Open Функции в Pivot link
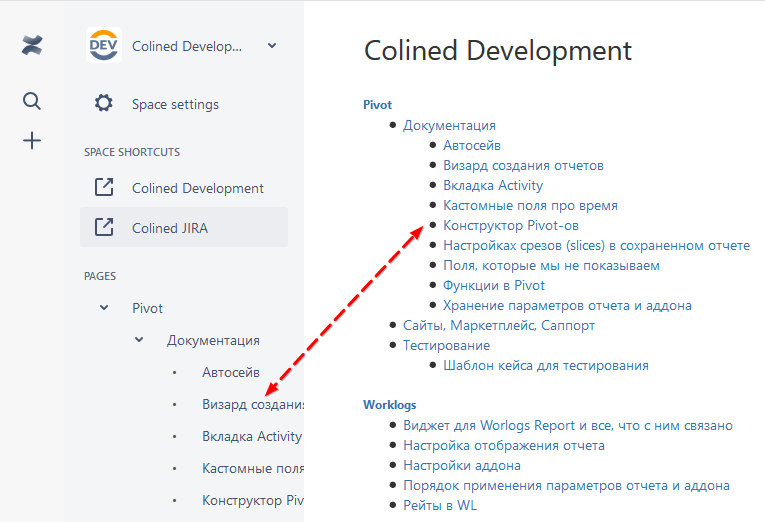 tap(493, 285)
